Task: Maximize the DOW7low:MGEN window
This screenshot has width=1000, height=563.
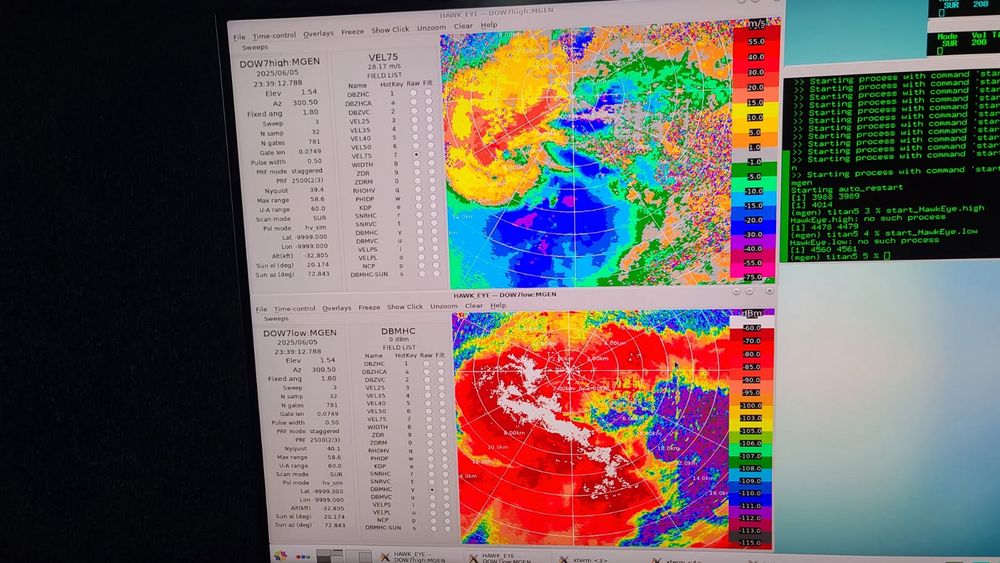Action: [x=750, y=291]
